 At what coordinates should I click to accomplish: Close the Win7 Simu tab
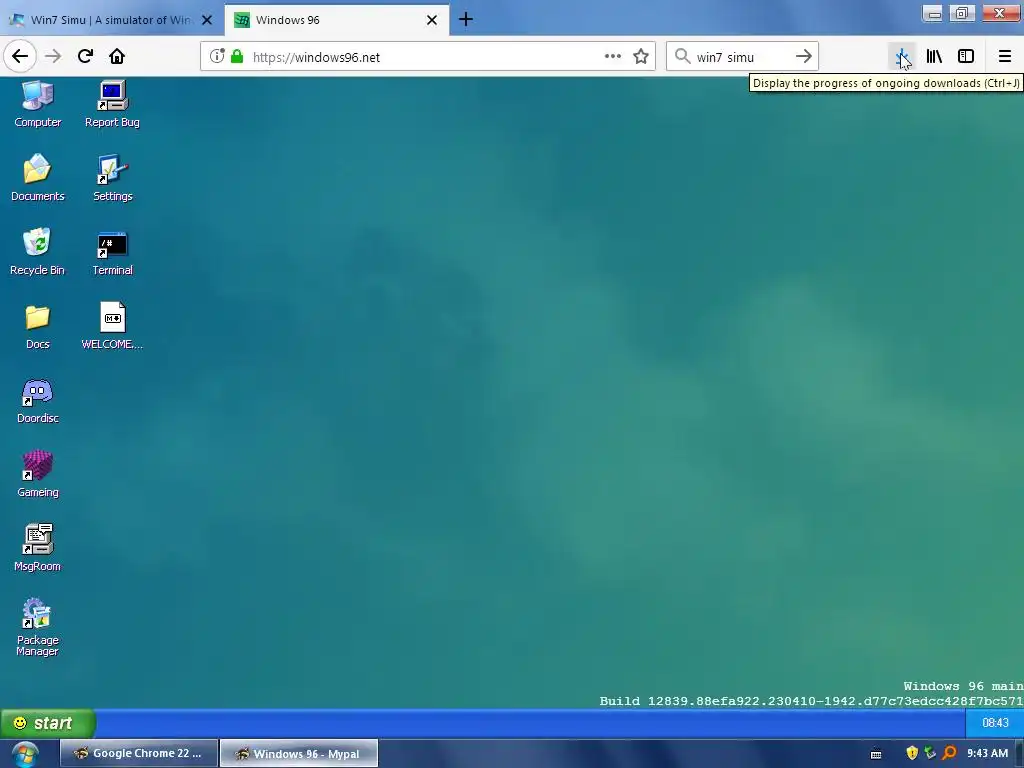click(x=207, y=20)
